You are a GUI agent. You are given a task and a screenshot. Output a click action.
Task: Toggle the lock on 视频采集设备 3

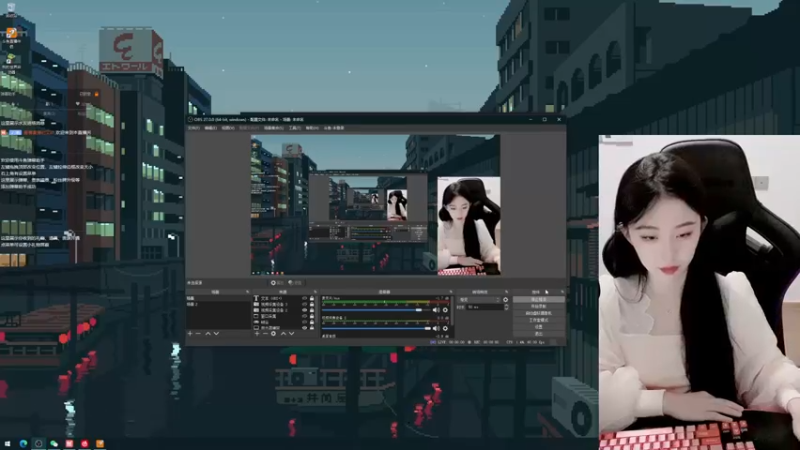pos(312,304)
